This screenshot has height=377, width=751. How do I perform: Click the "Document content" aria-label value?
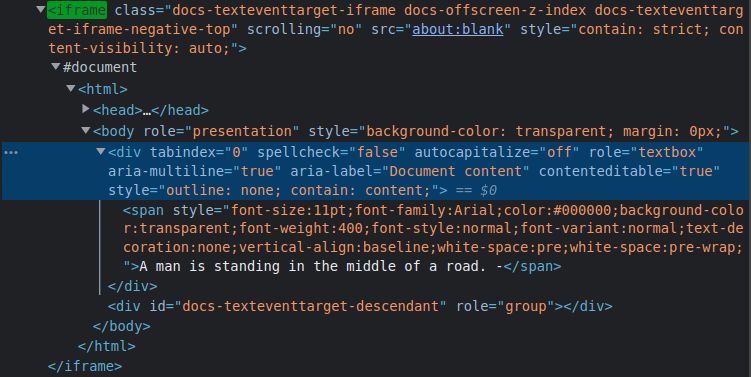point(455,171)
